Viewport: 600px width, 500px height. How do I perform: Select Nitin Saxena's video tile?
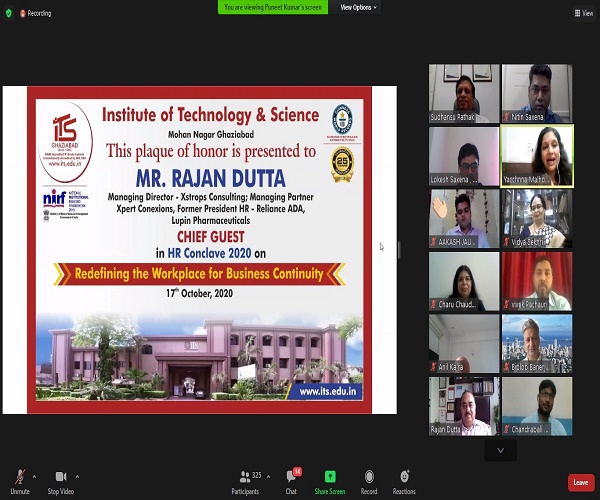537,93
